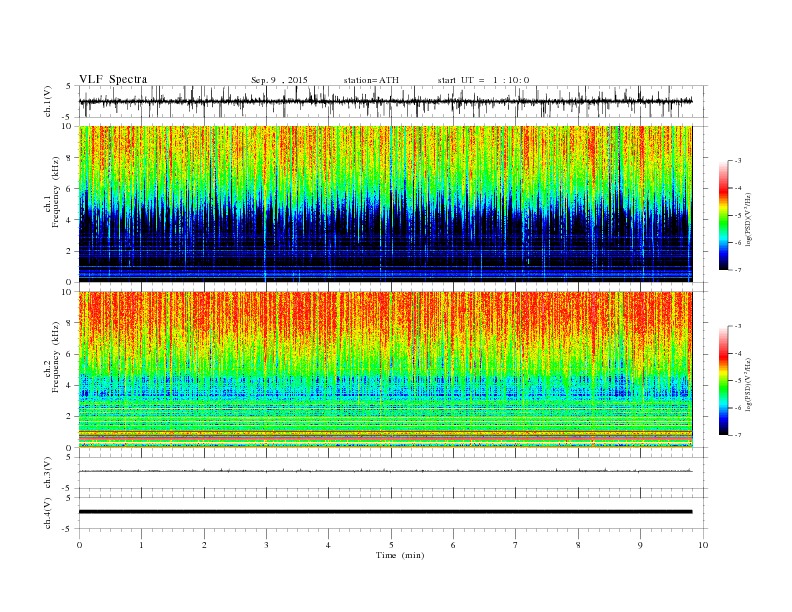Select the date text "Sep. 9 , 2015"

point(279,80)
